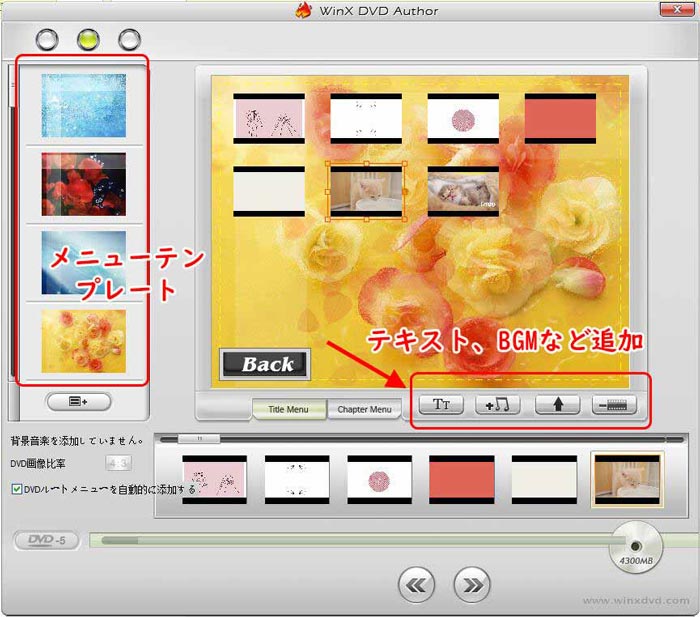Image resolution: width=700 pixels, height=617 pixels.
Task: Switch to the Chapter Menu tab
Action: point(364,409)
